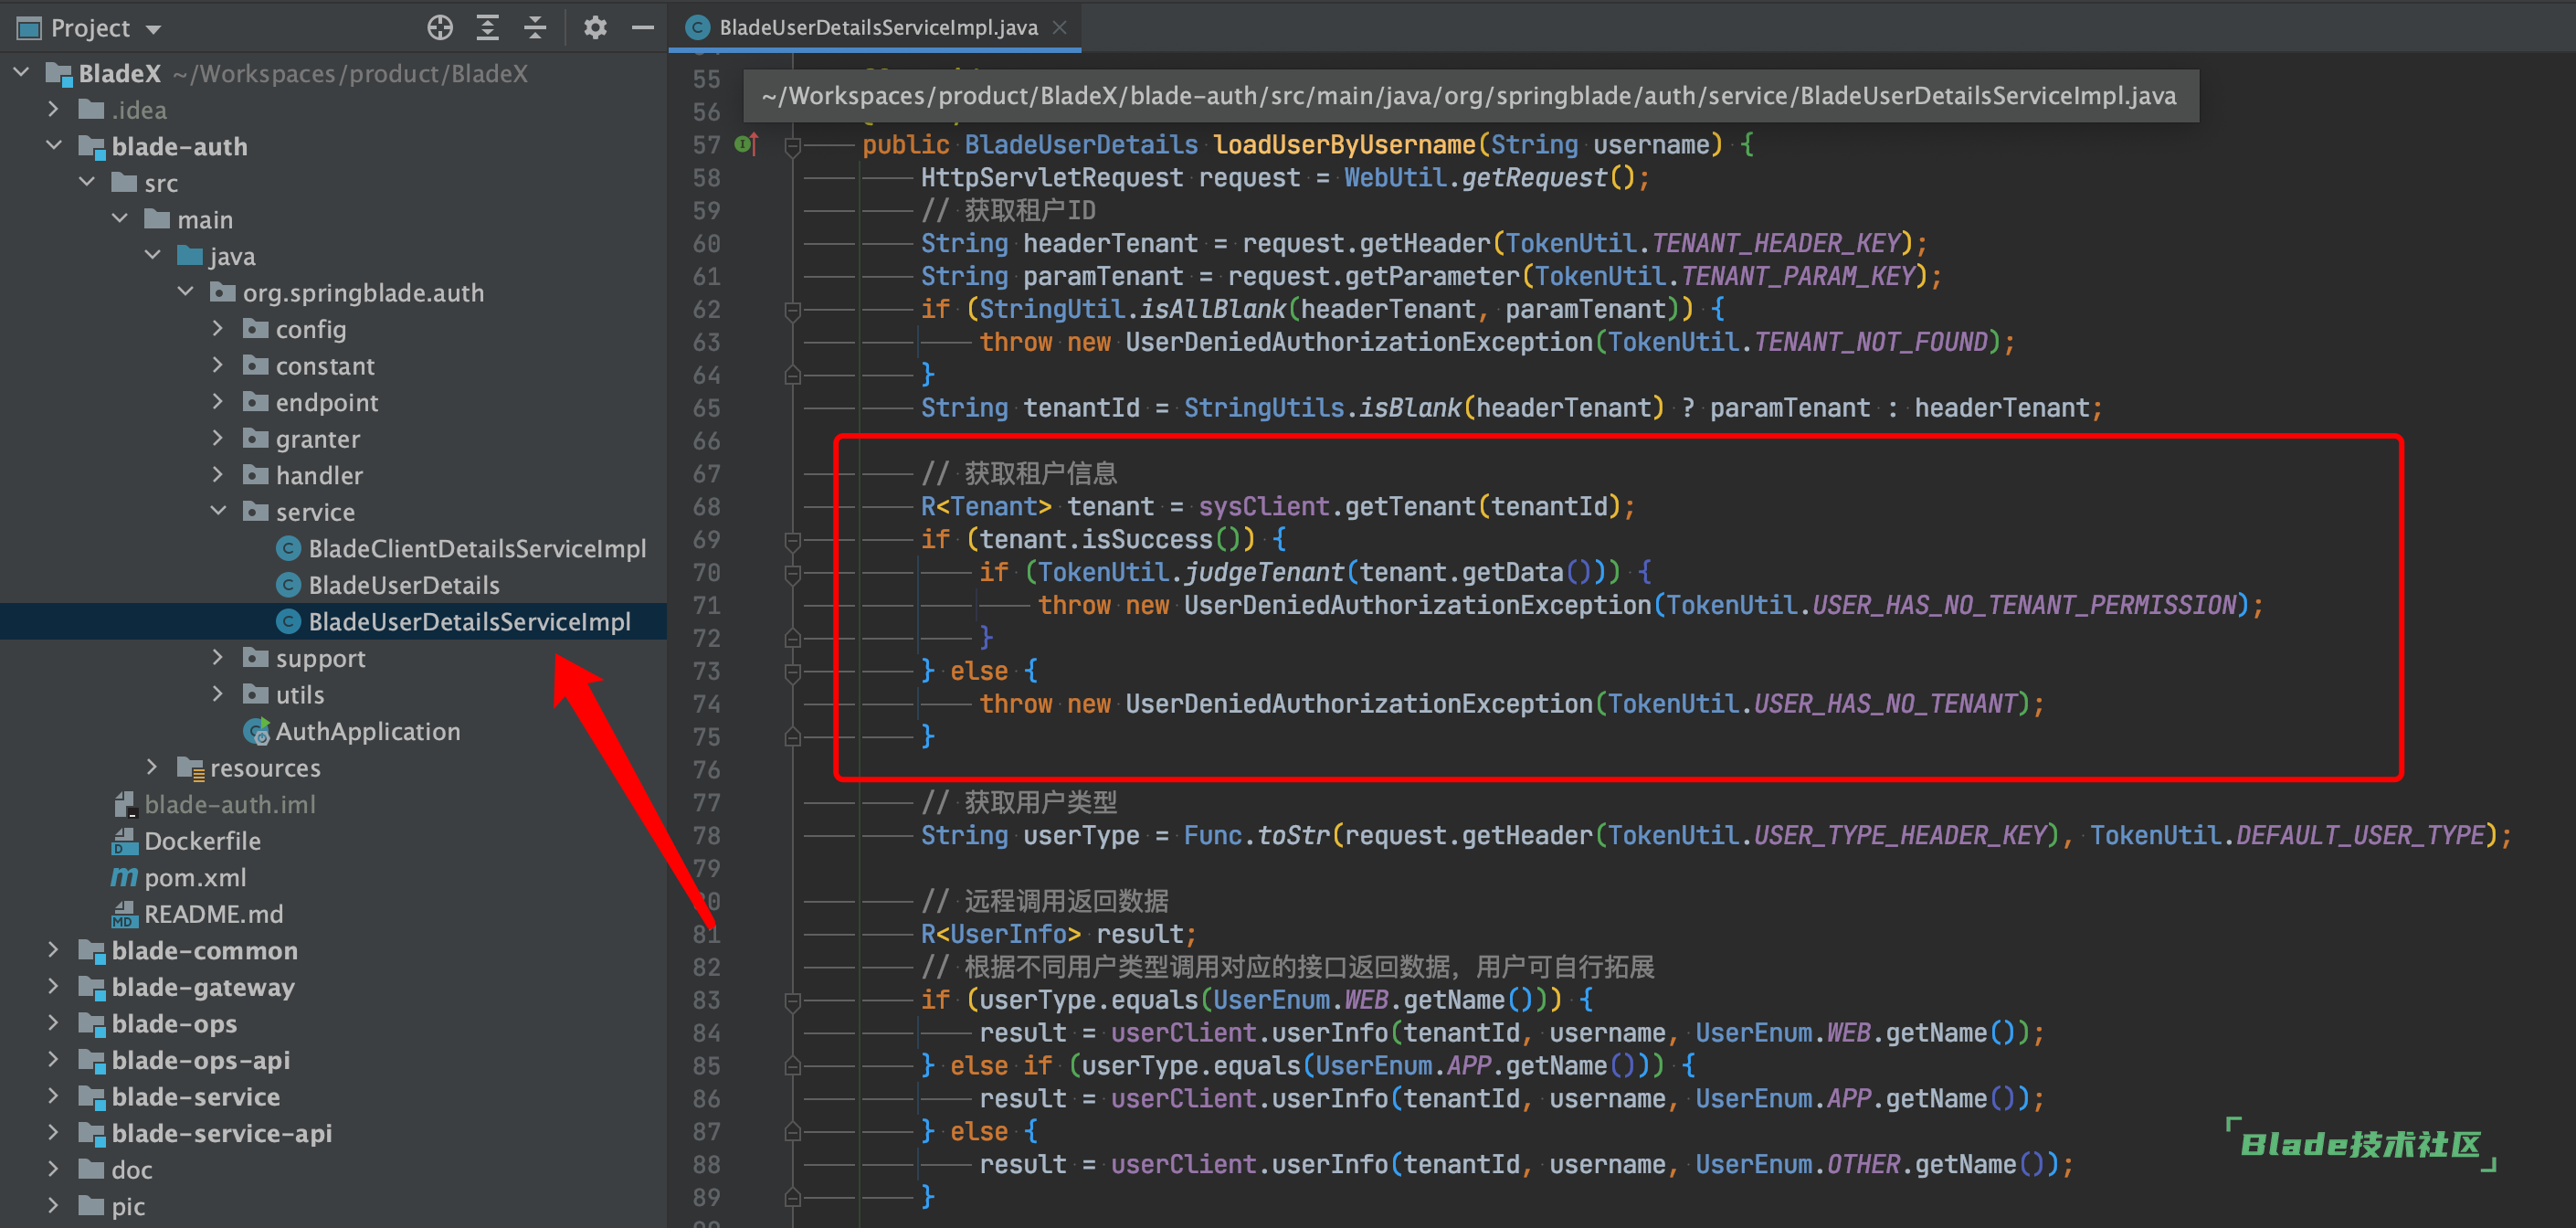Expand the config package

[218, 328]
